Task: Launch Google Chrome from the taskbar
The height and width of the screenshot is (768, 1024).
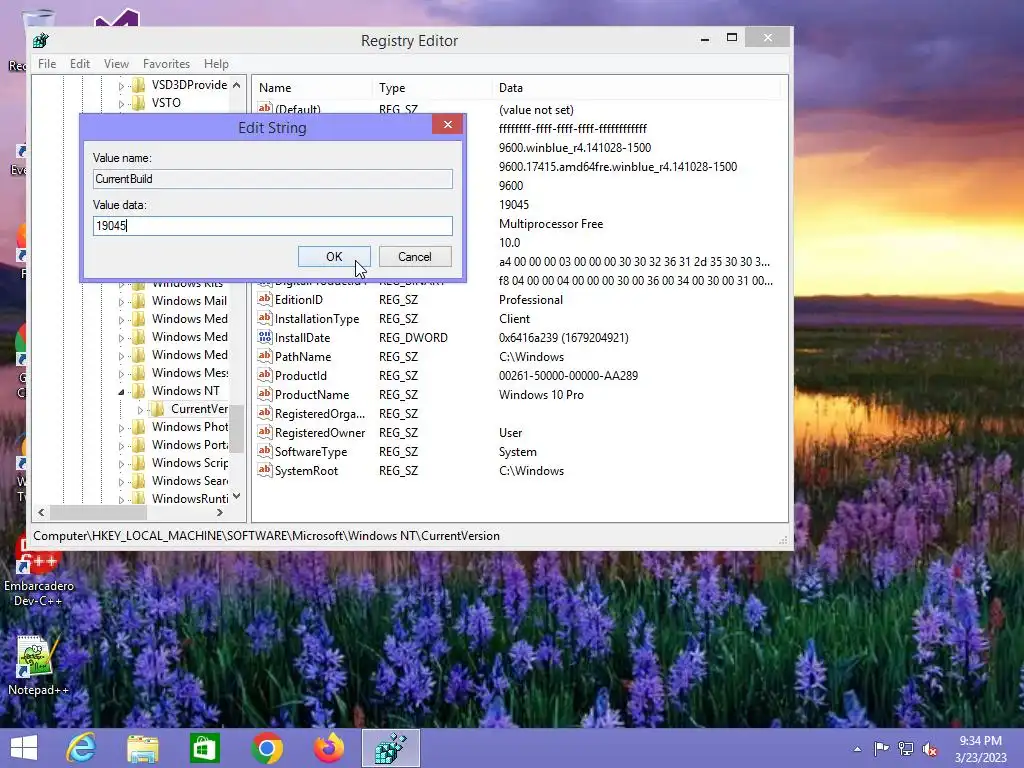Action: click(266, 748)
